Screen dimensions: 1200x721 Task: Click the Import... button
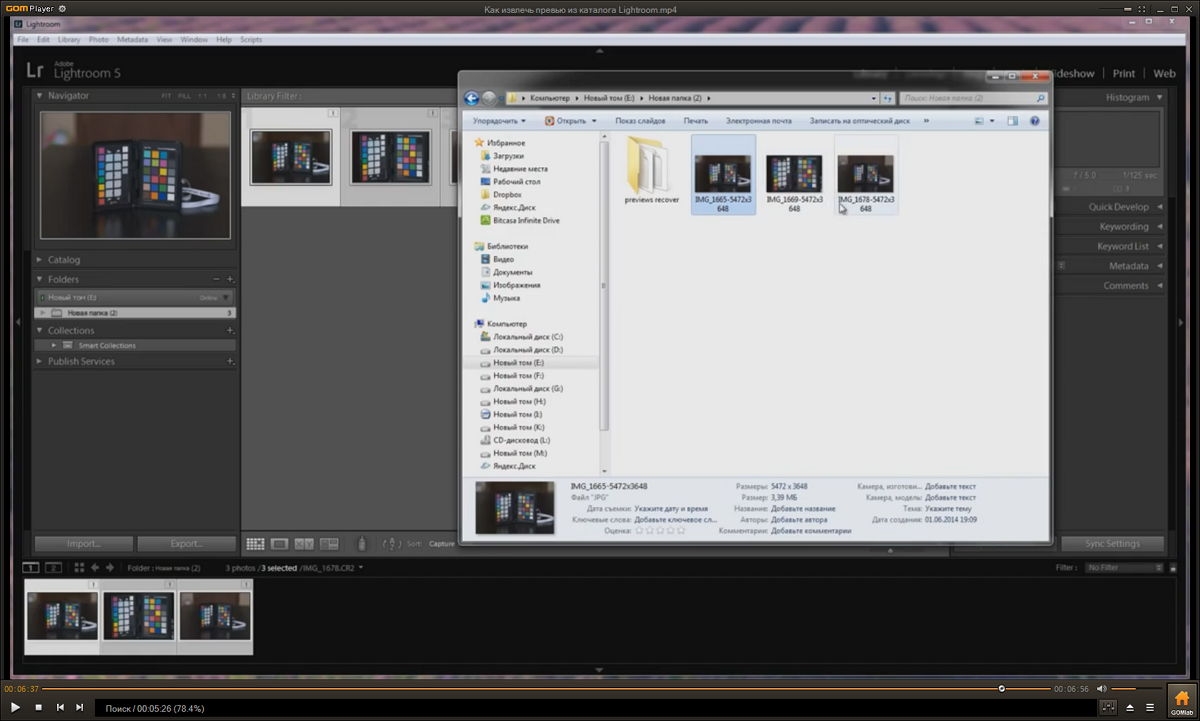pos(84,544)
